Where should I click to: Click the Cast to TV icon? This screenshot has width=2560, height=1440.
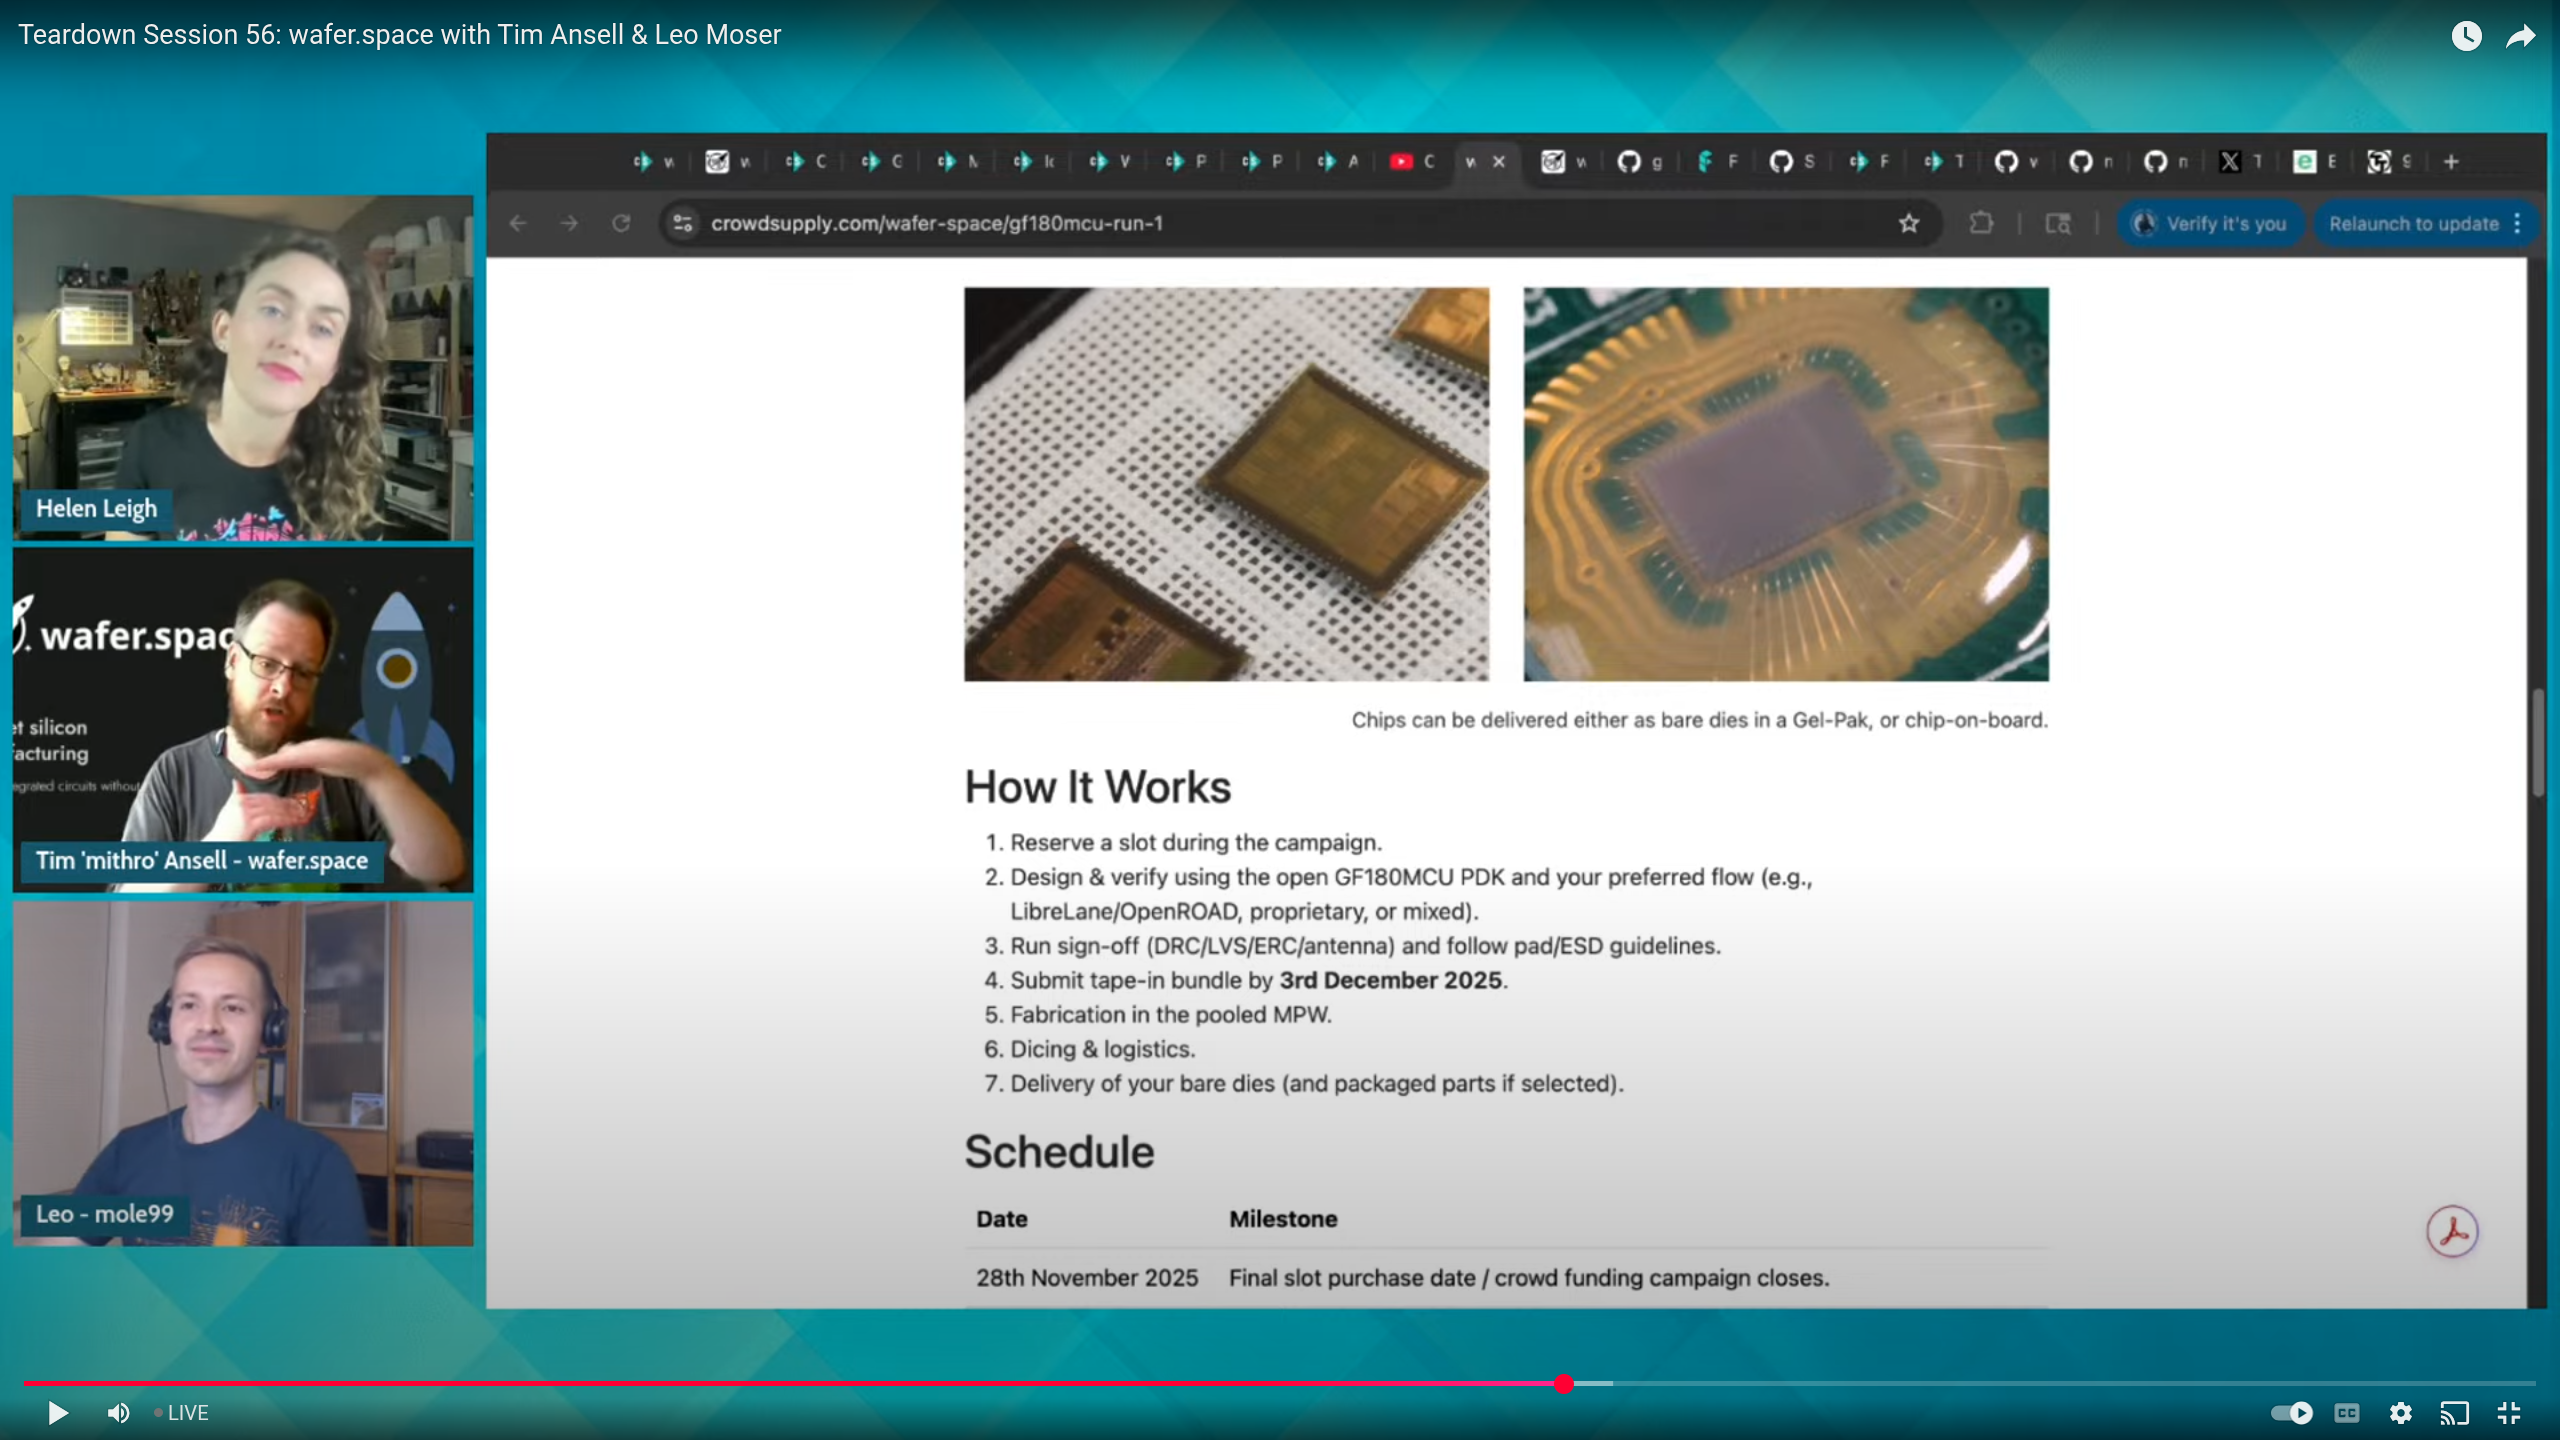[2455, 1412]
